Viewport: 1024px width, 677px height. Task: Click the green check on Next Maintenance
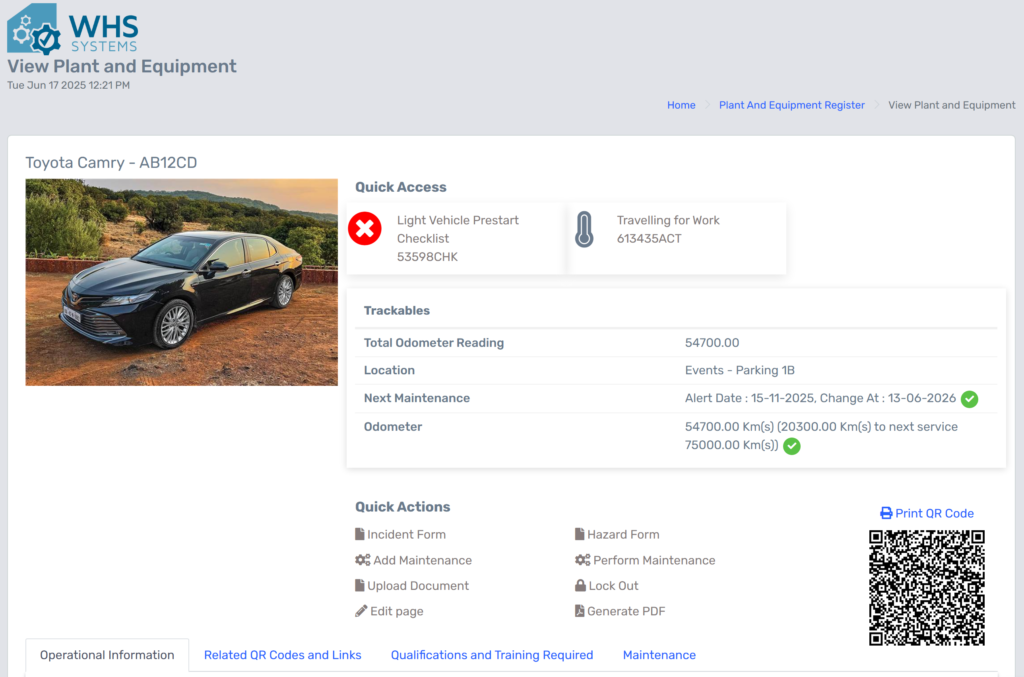coord(969,399)
